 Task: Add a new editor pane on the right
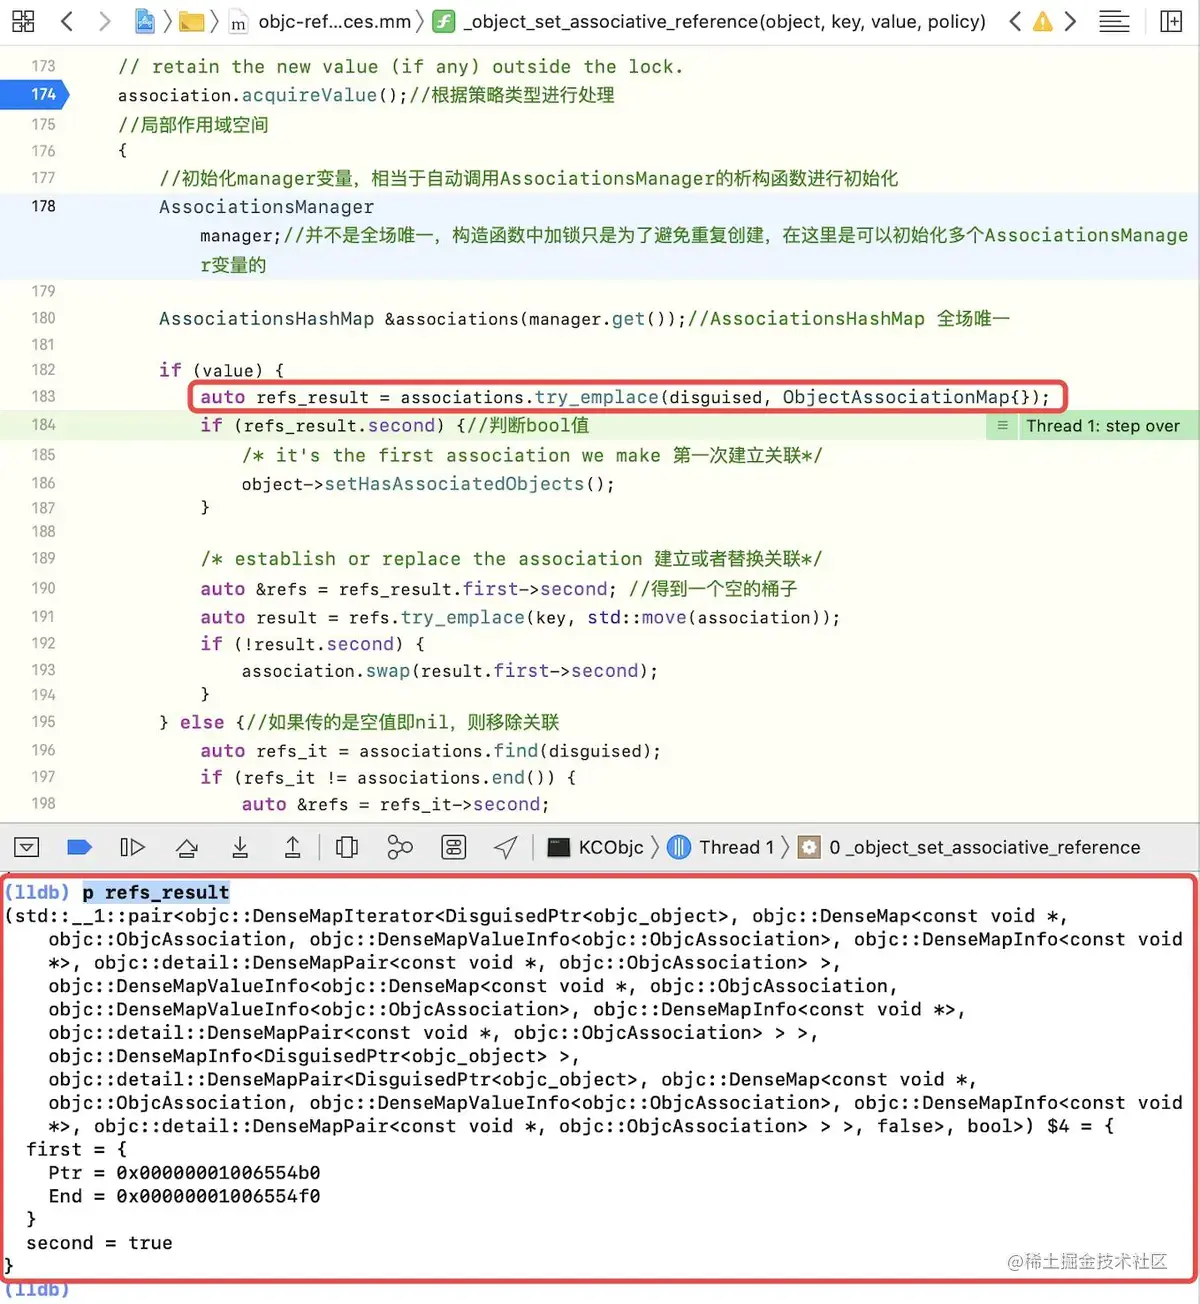click(1171, 21)
